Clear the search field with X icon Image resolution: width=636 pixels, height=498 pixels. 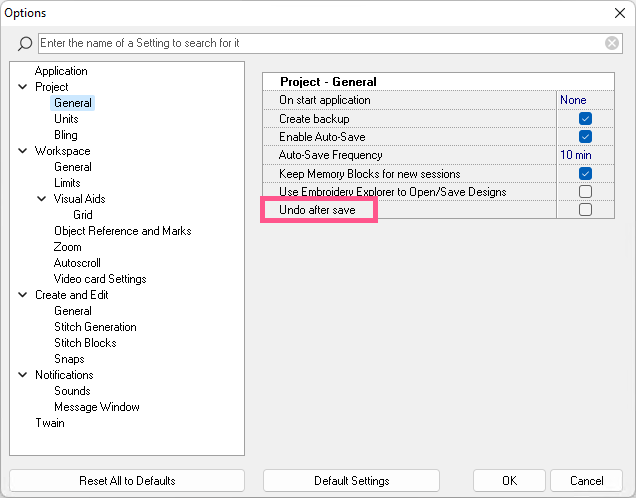(612, 43)
